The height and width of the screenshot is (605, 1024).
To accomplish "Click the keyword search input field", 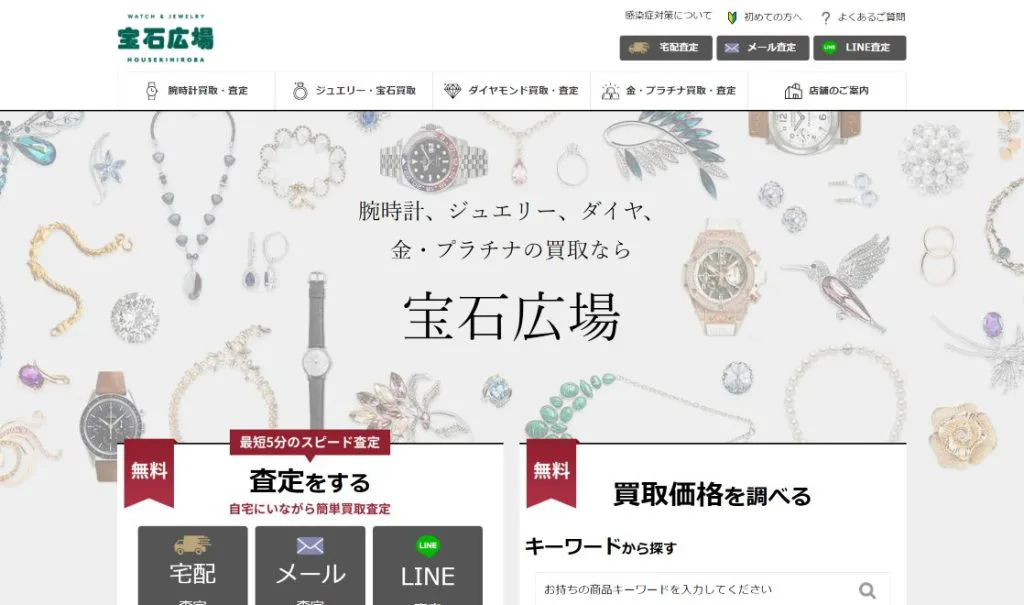I will 696,590.
